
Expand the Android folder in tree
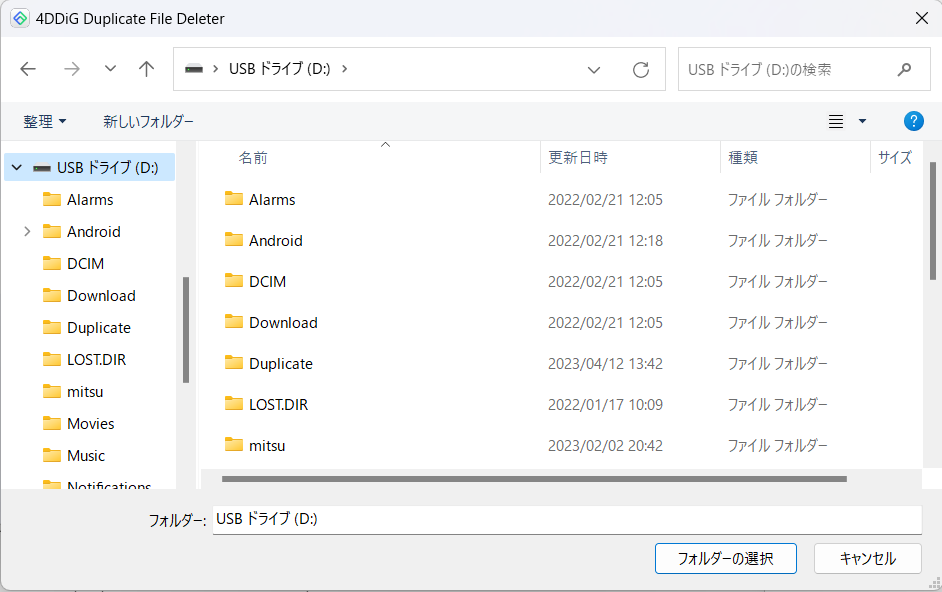coord(27,232)
